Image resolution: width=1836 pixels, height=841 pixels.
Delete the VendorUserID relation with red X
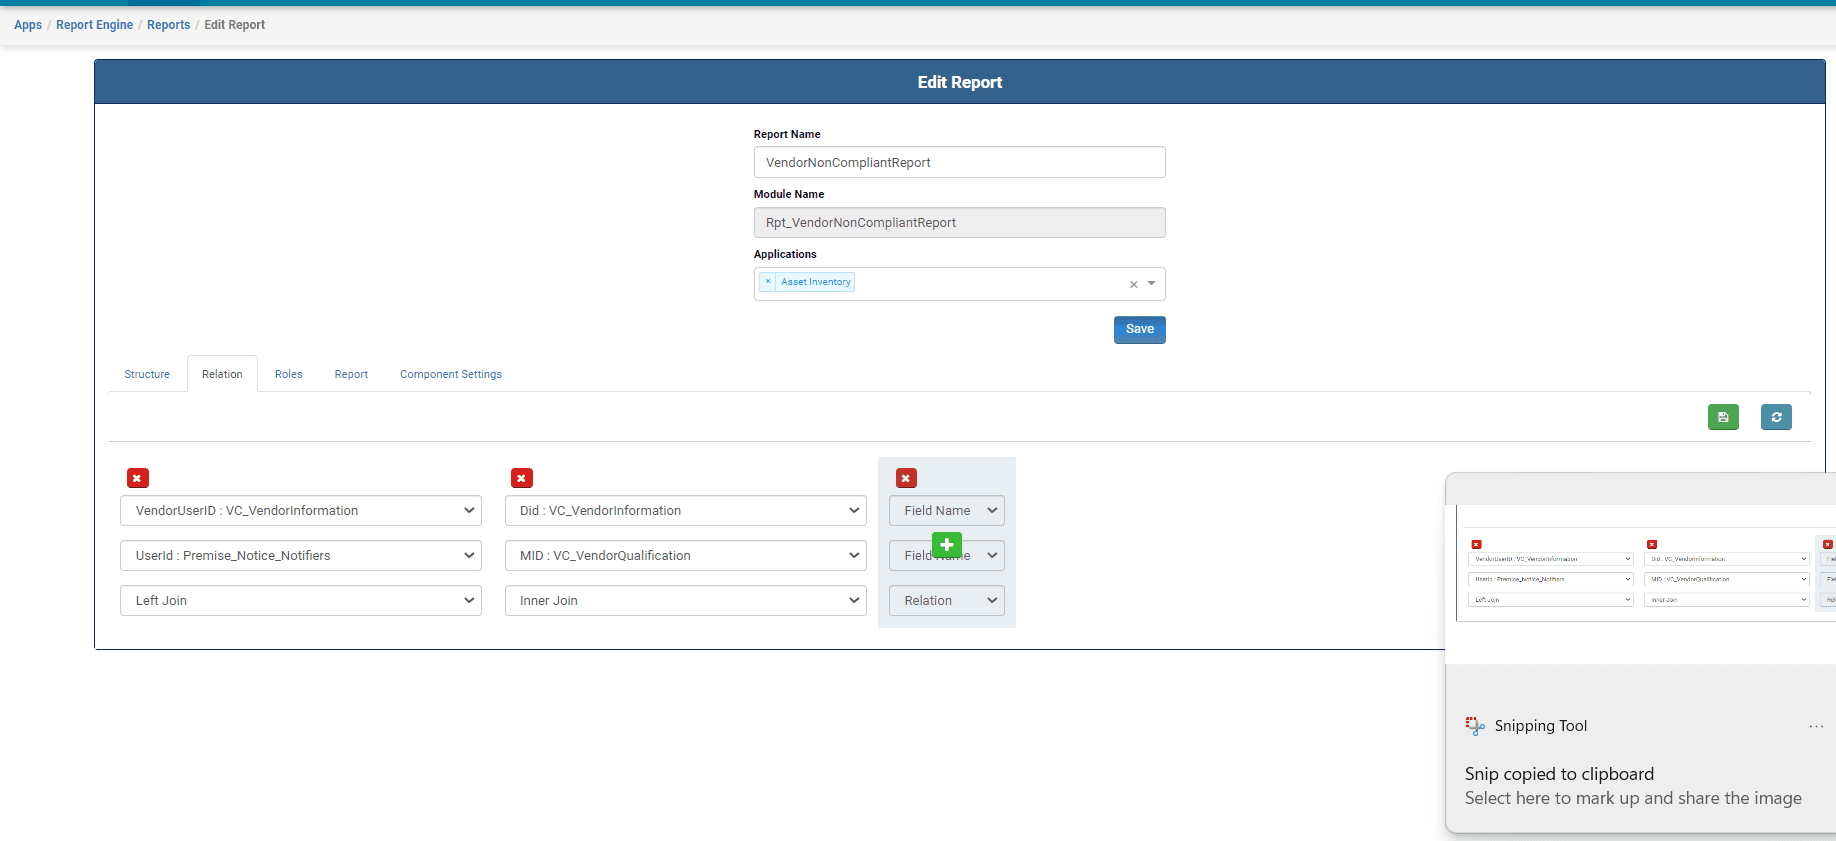click(x=138, y=478)
